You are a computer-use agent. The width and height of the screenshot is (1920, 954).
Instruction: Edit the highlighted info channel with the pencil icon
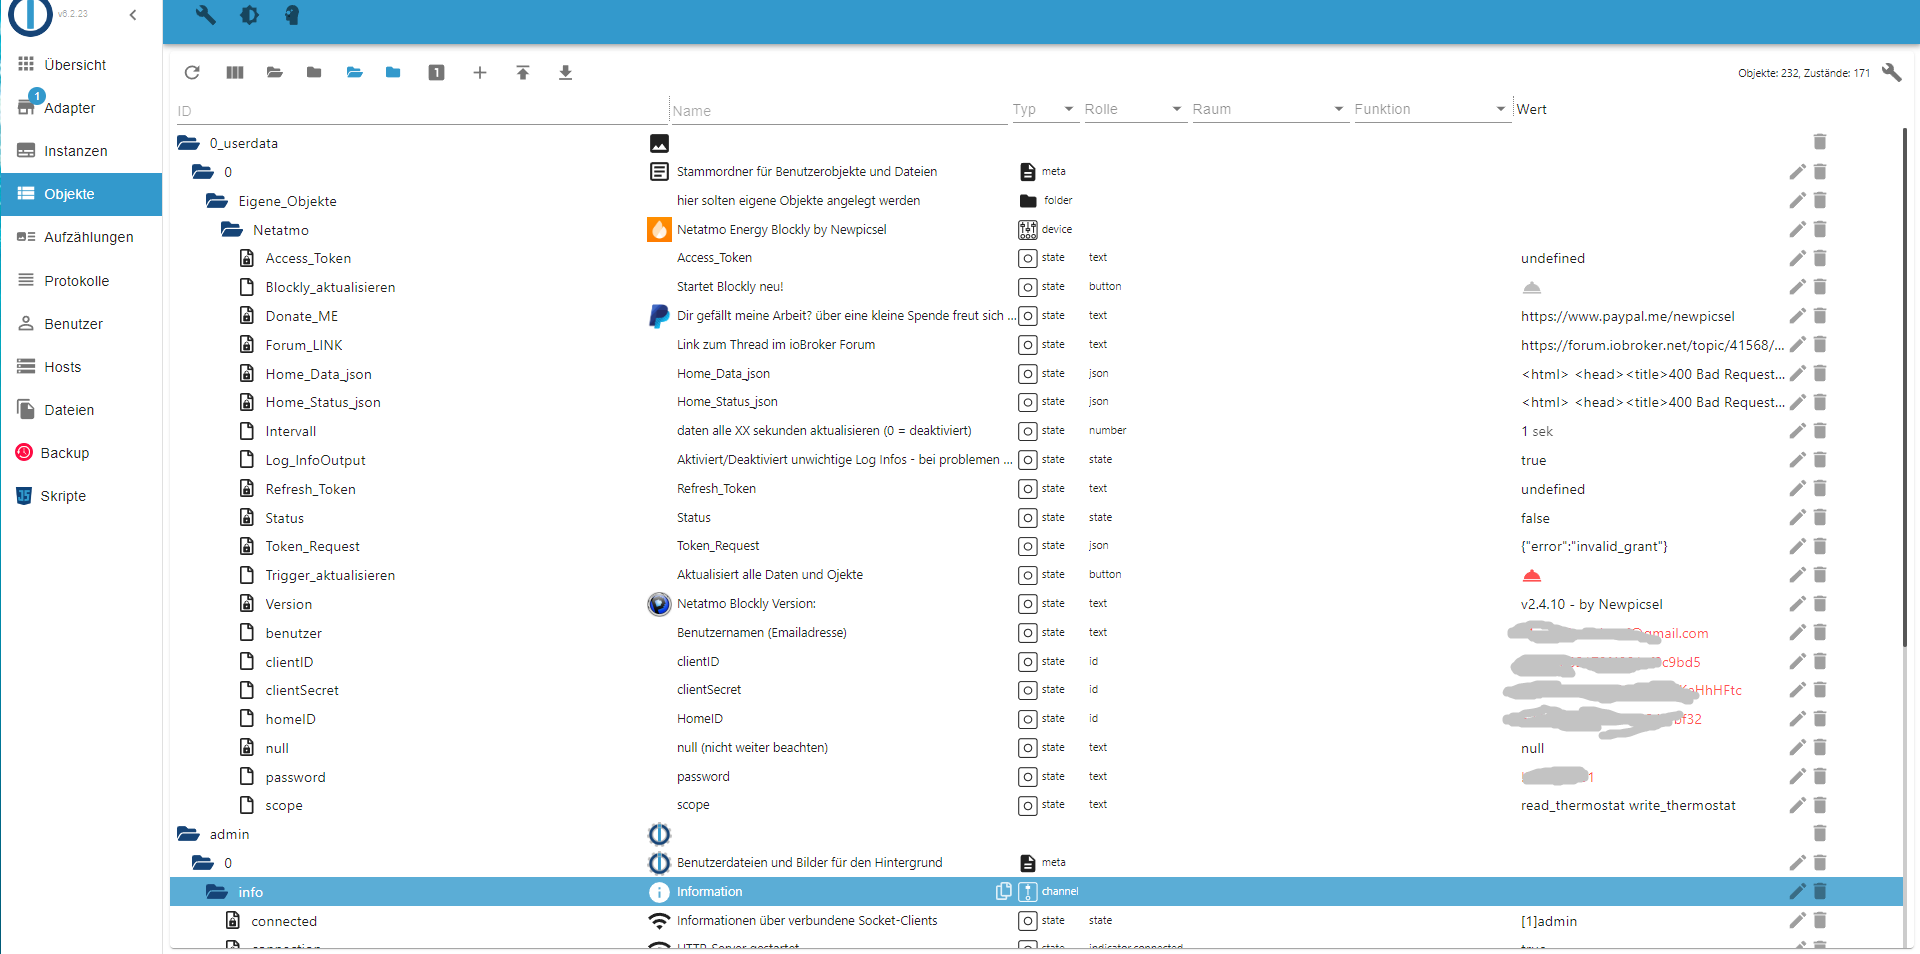click(1797, 891)
